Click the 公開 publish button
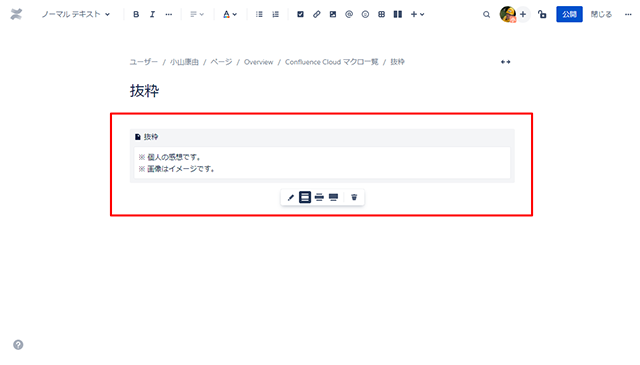 pos(569,14)
